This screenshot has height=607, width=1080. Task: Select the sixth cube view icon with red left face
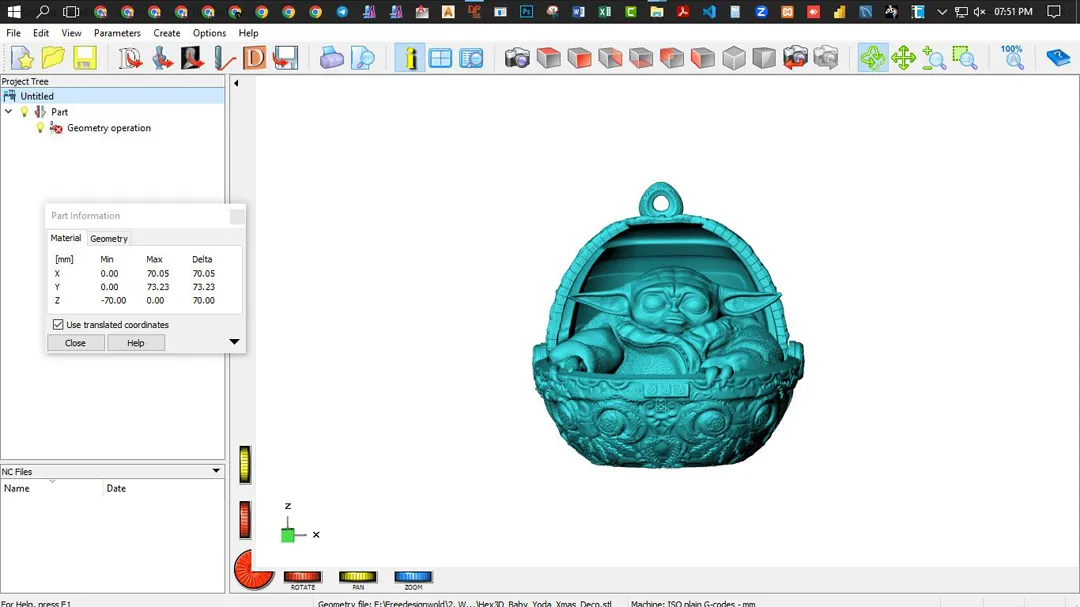coord(703,59)
